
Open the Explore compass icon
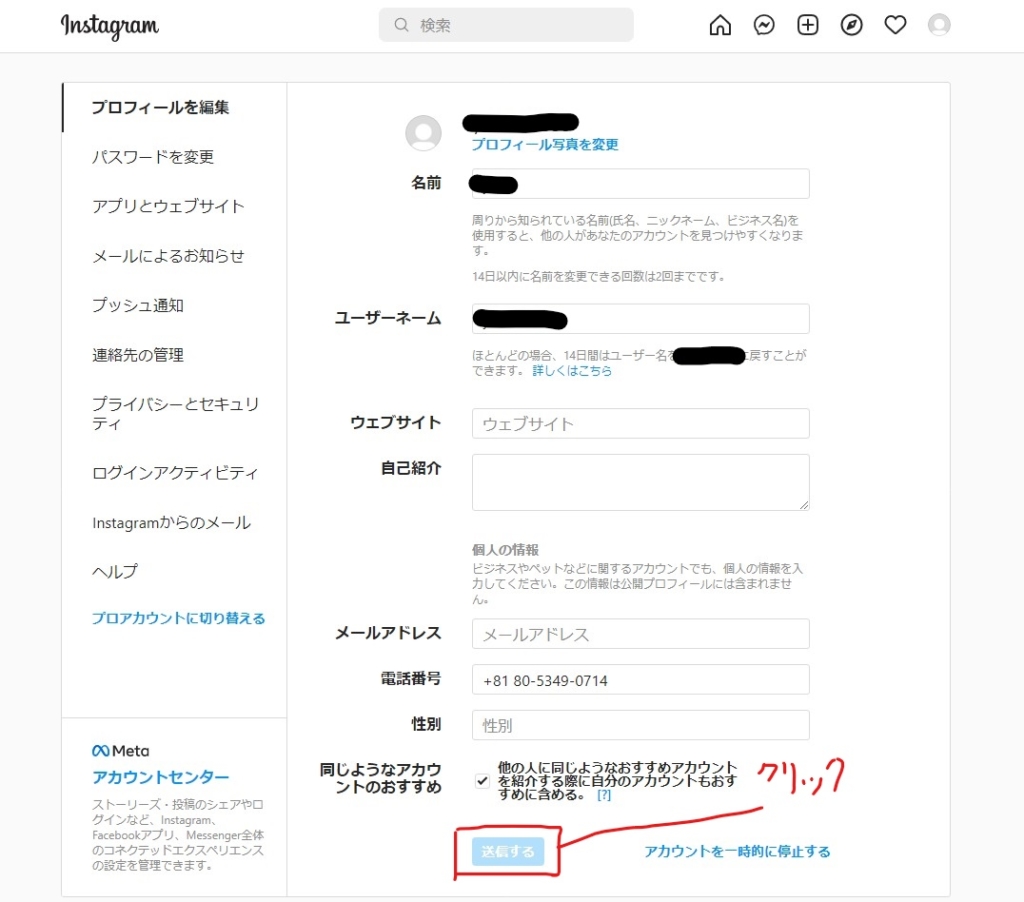[851, 26]
